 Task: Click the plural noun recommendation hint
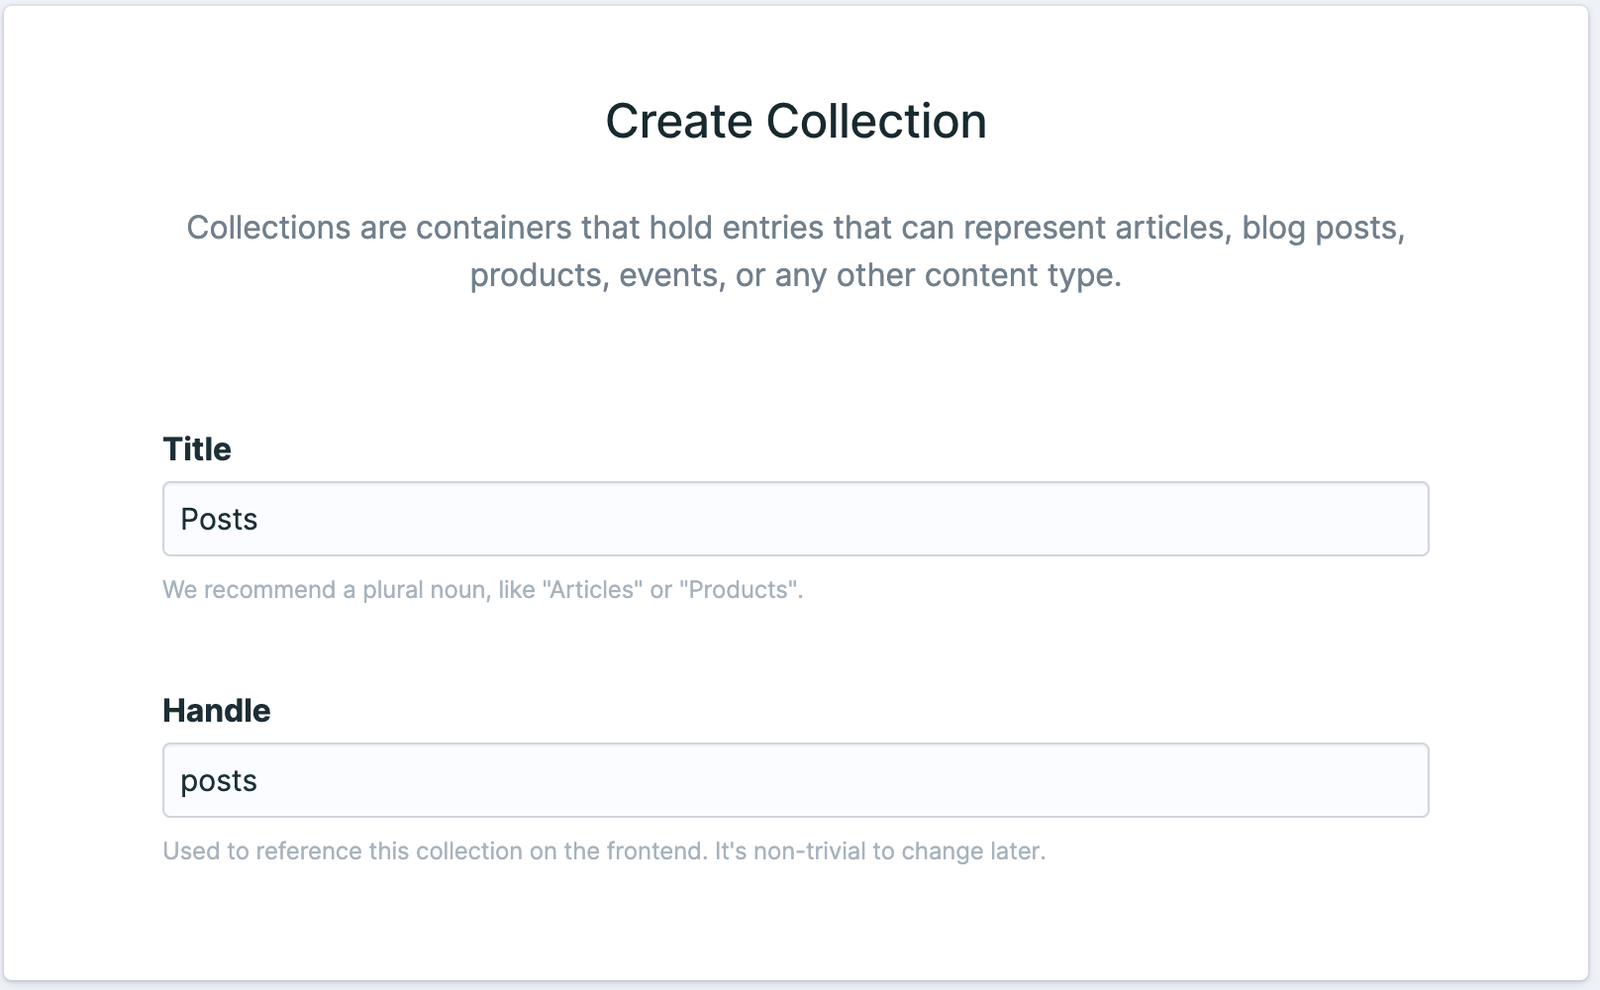482,590
